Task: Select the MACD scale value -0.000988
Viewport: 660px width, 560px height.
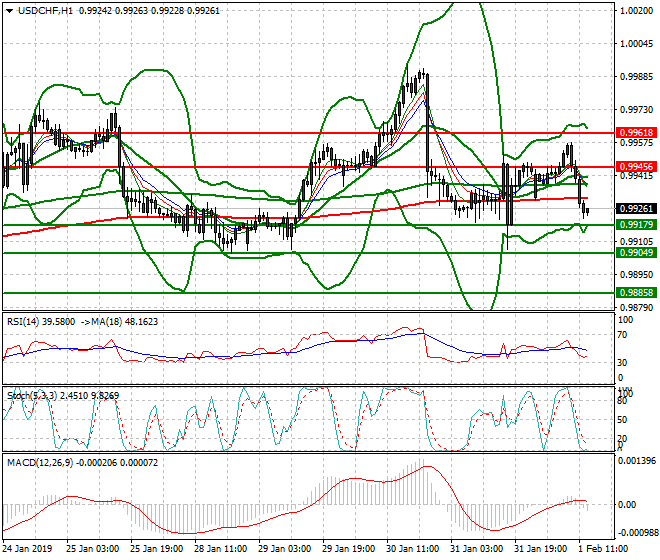Action: click(636, 533)
